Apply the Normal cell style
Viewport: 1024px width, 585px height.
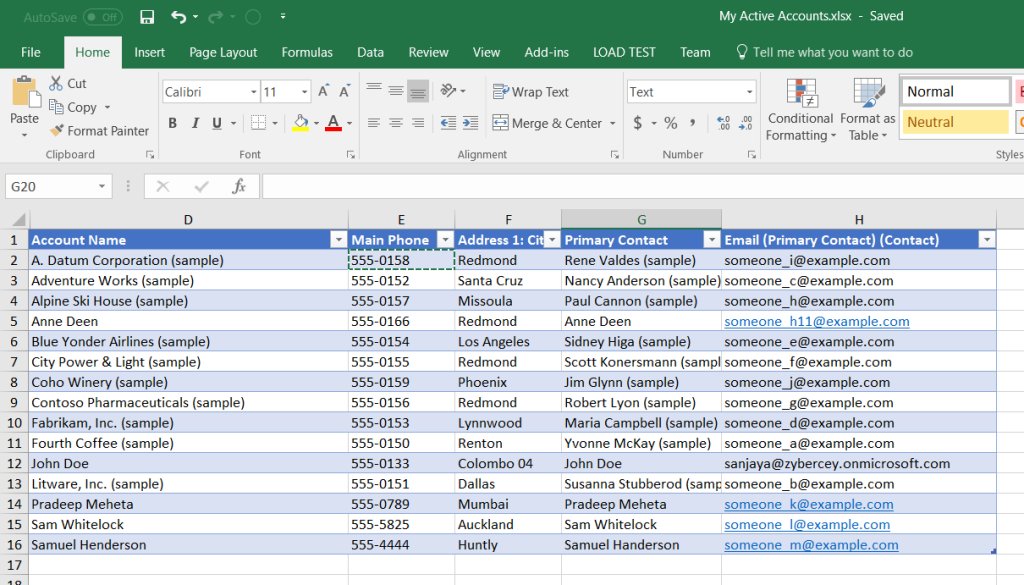(x=955, y=91)
